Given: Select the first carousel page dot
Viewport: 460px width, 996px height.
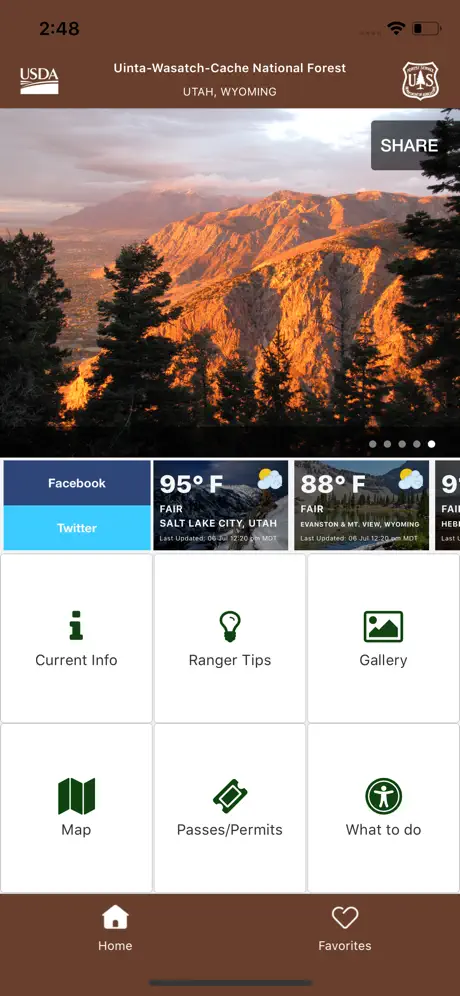Looking at the screenshot, I should (x=373, y=444).
